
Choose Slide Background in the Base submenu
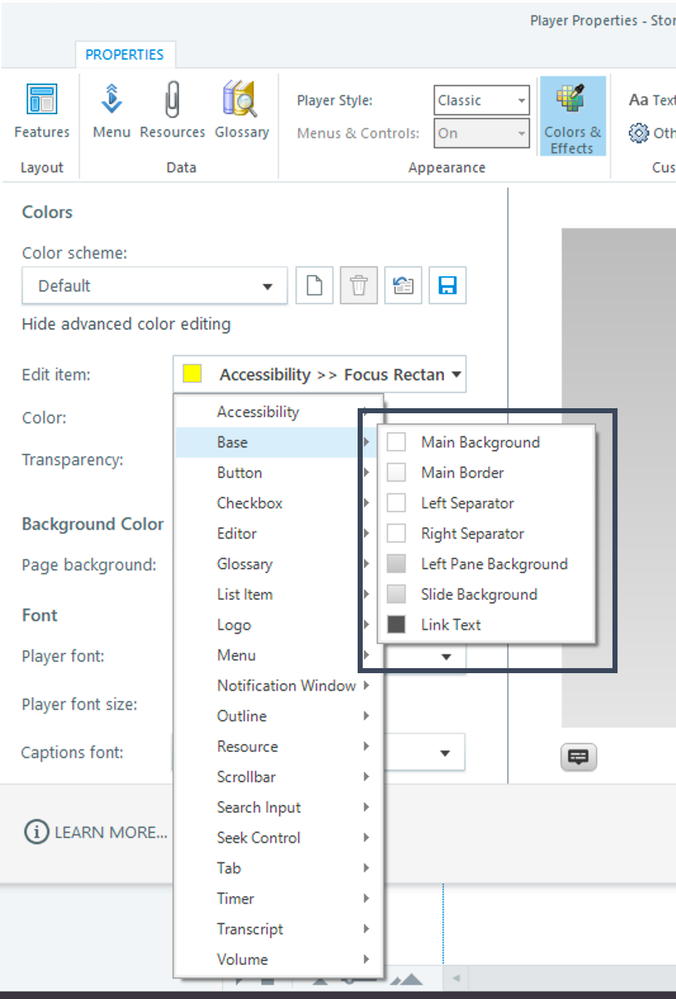click(x=487, y=594)
